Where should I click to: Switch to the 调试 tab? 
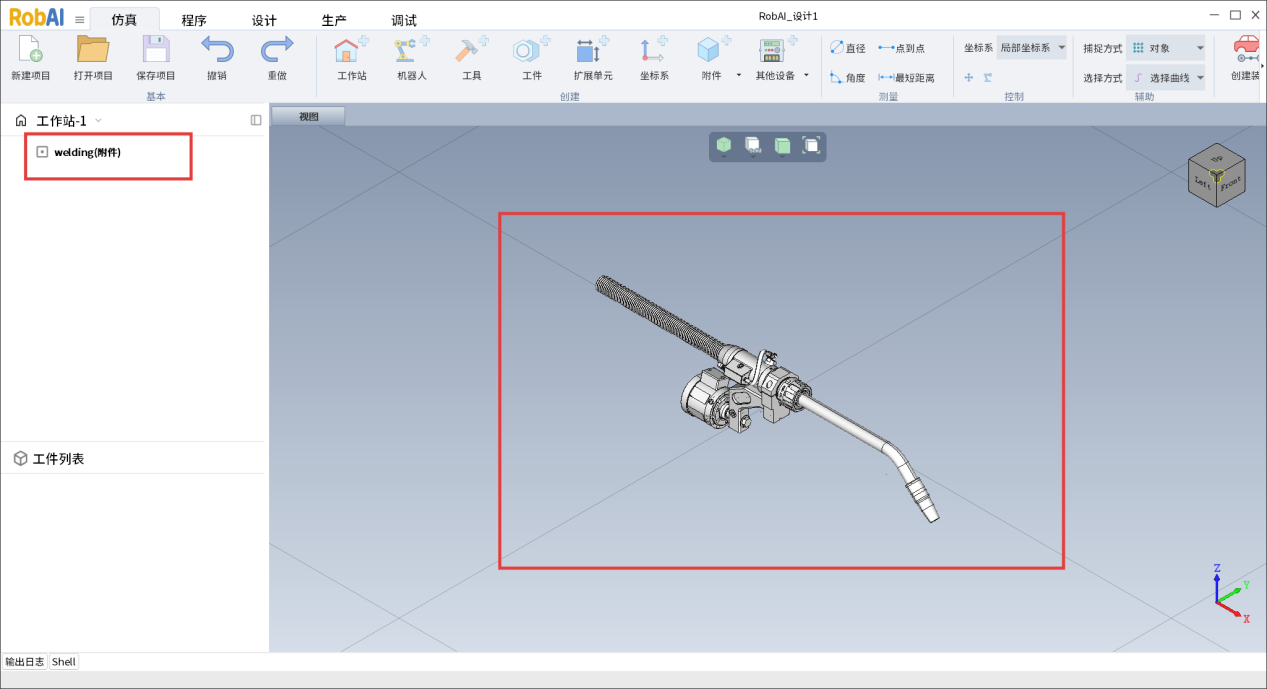point(404,20)
